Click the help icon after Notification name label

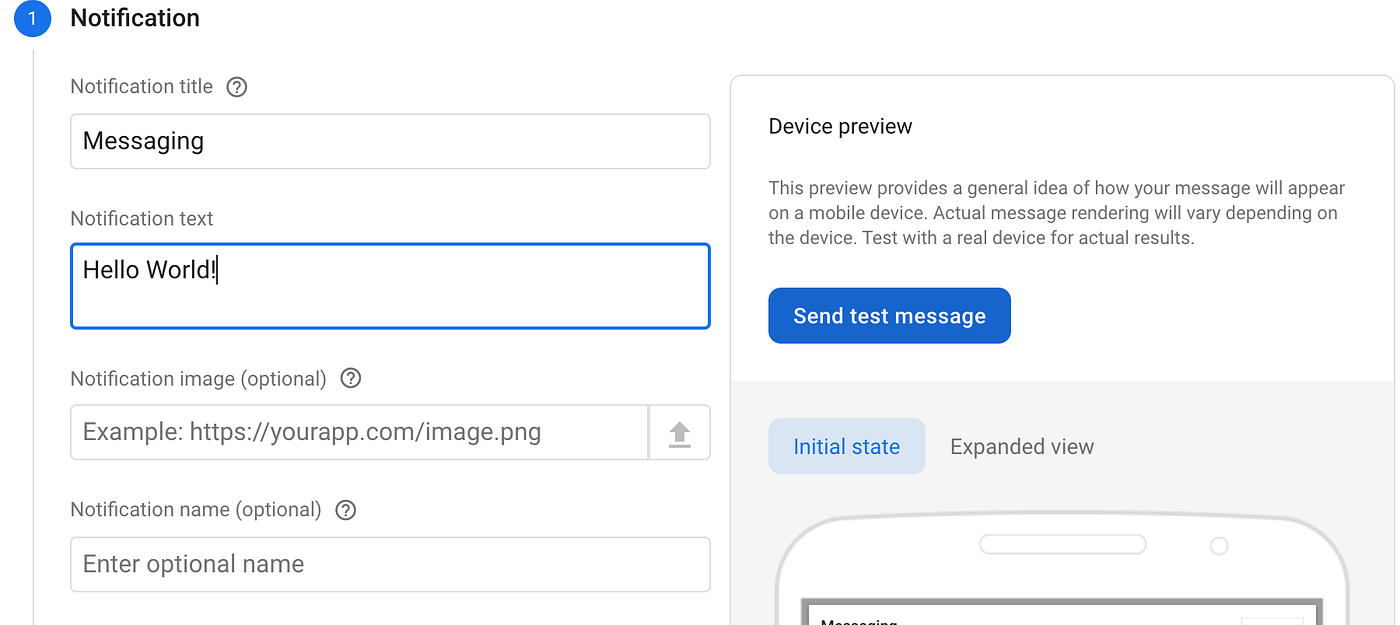pyautogui.click(x=345, y=510)
